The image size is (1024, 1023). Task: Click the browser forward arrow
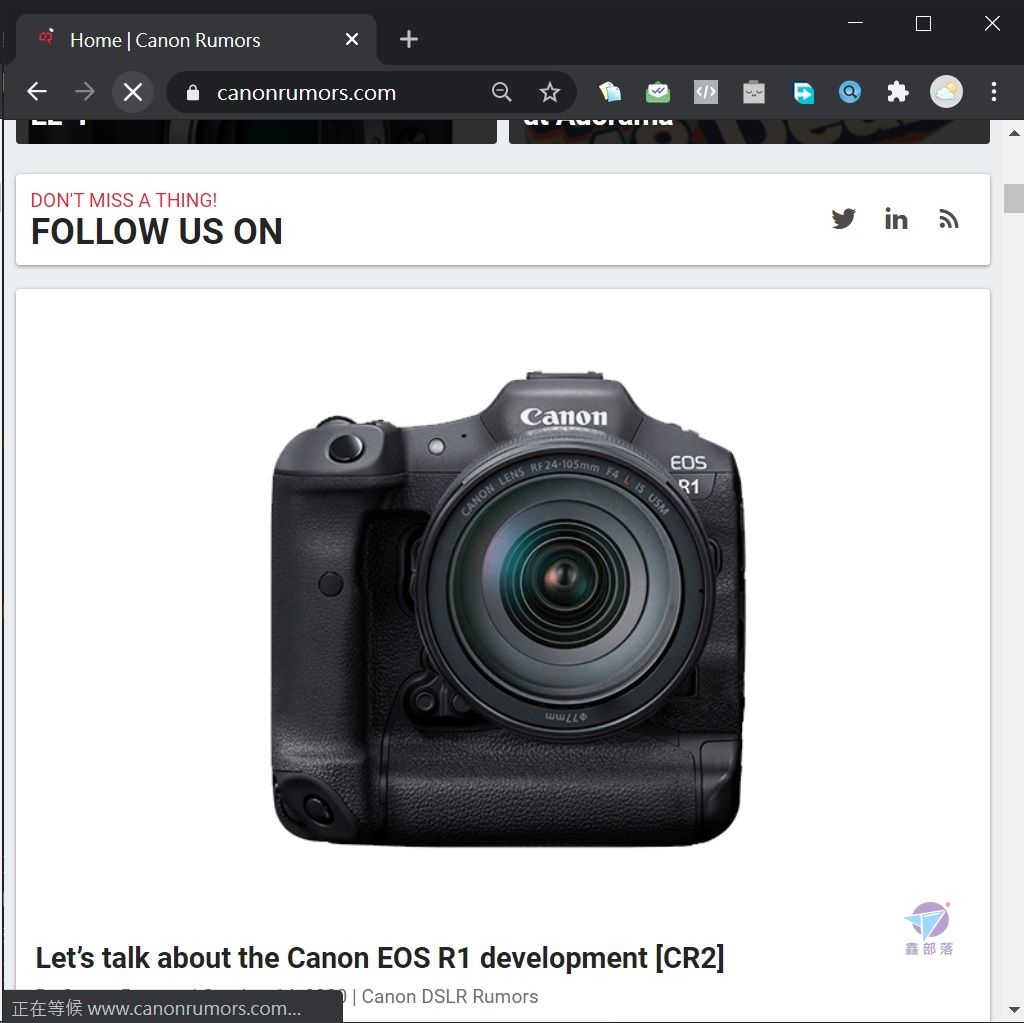85,92
